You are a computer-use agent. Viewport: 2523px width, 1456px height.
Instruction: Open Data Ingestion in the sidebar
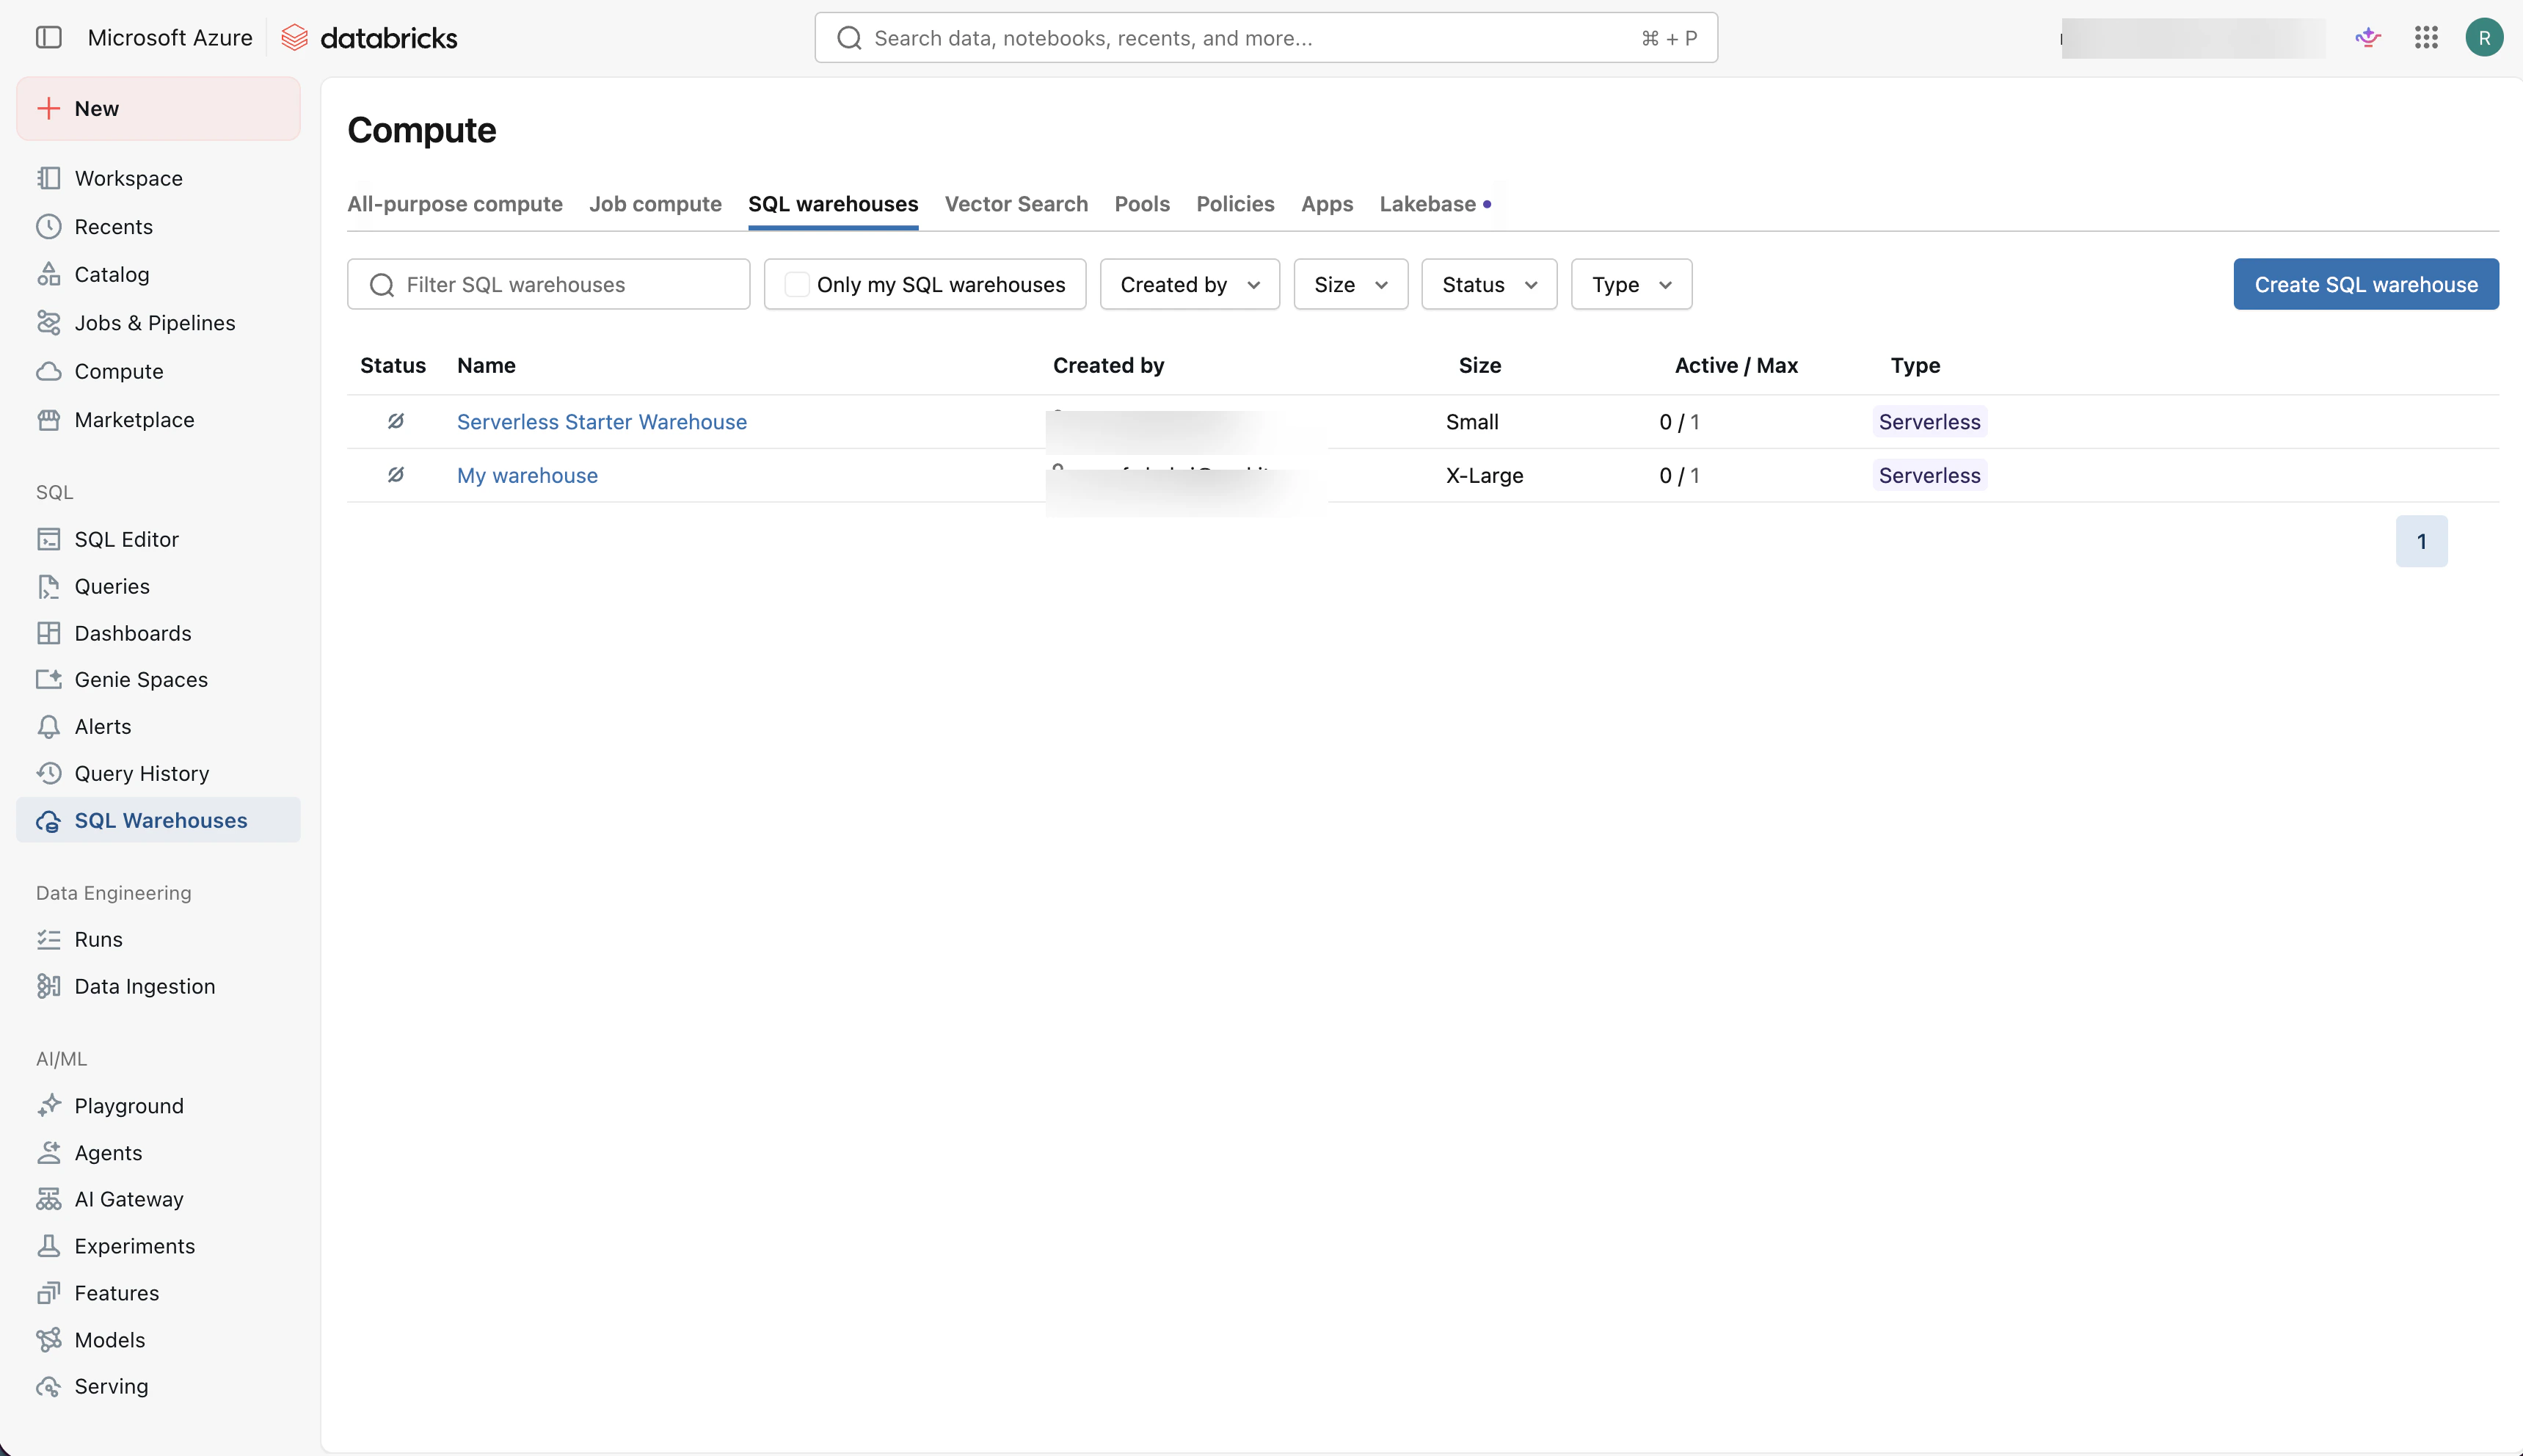click(158, 986)
